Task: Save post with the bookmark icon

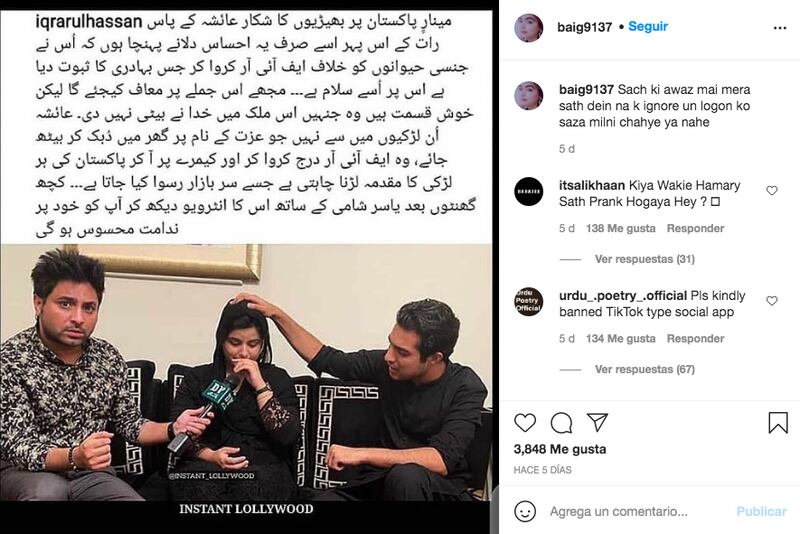Action: 778,423
